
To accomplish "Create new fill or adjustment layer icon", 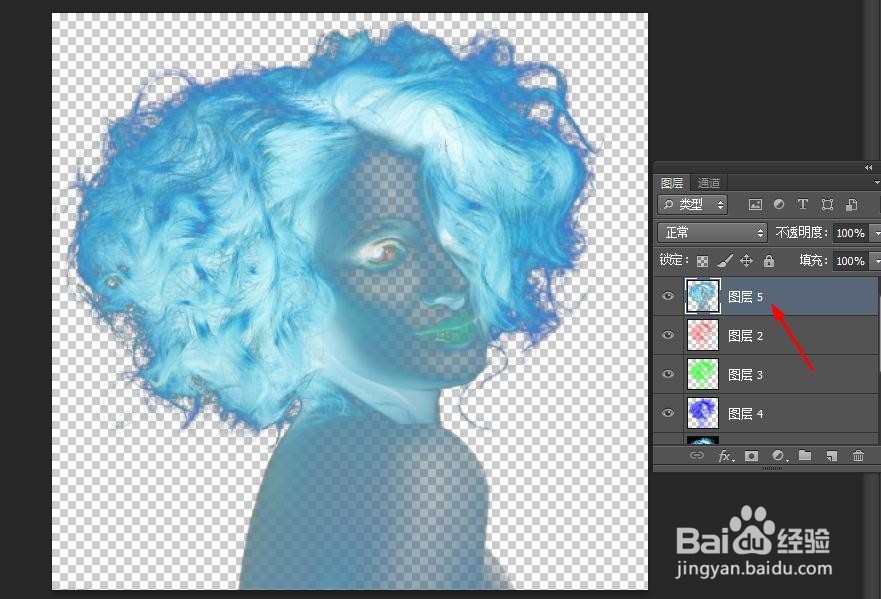I will (x=778, y=456).
